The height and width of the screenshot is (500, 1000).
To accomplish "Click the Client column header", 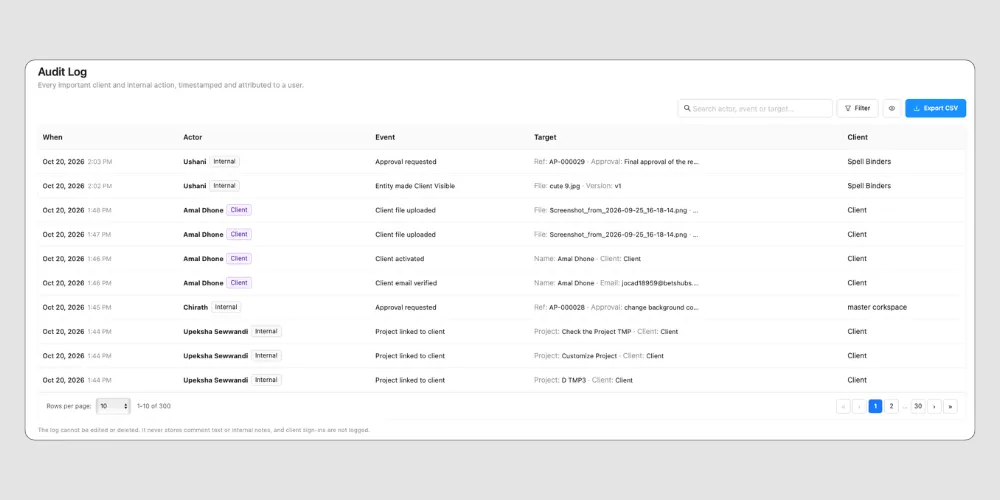I will (x=858, y=137).
